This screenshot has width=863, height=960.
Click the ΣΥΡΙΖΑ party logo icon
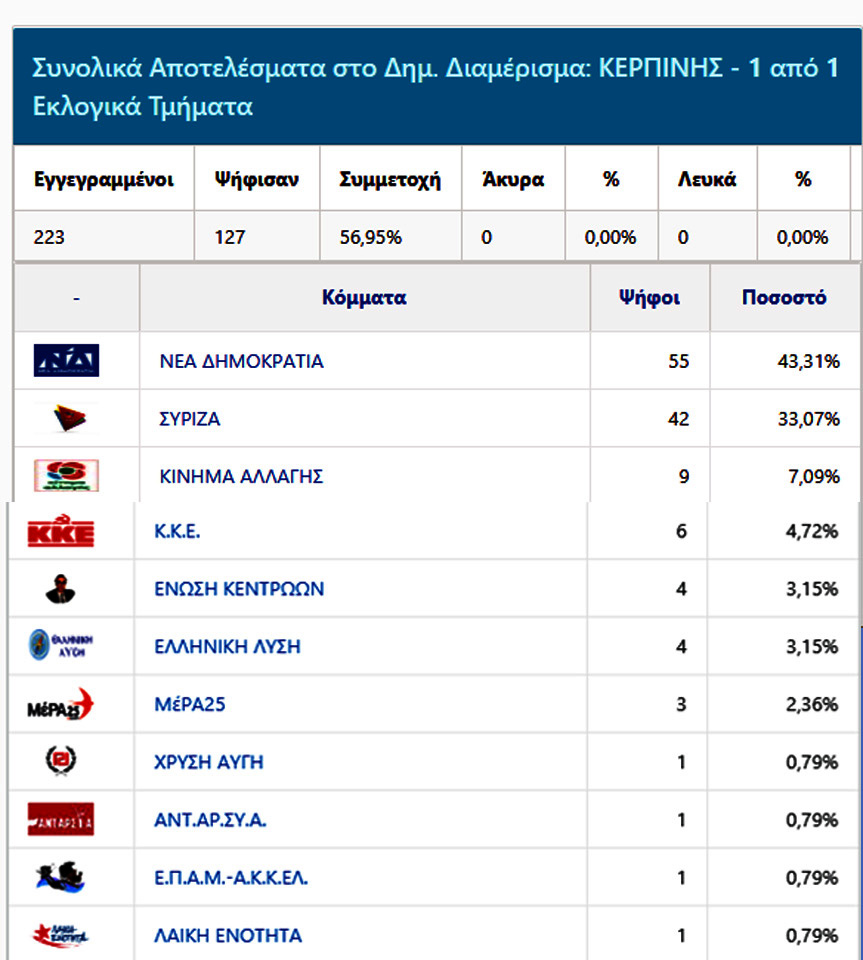(x=69, y=418)
